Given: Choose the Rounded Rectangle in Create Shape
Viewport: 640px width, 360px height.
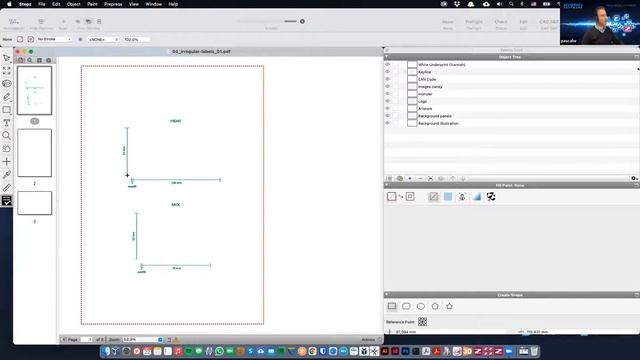Looking at the screenshot, I should pyautogui.click(x=406, y=306).
